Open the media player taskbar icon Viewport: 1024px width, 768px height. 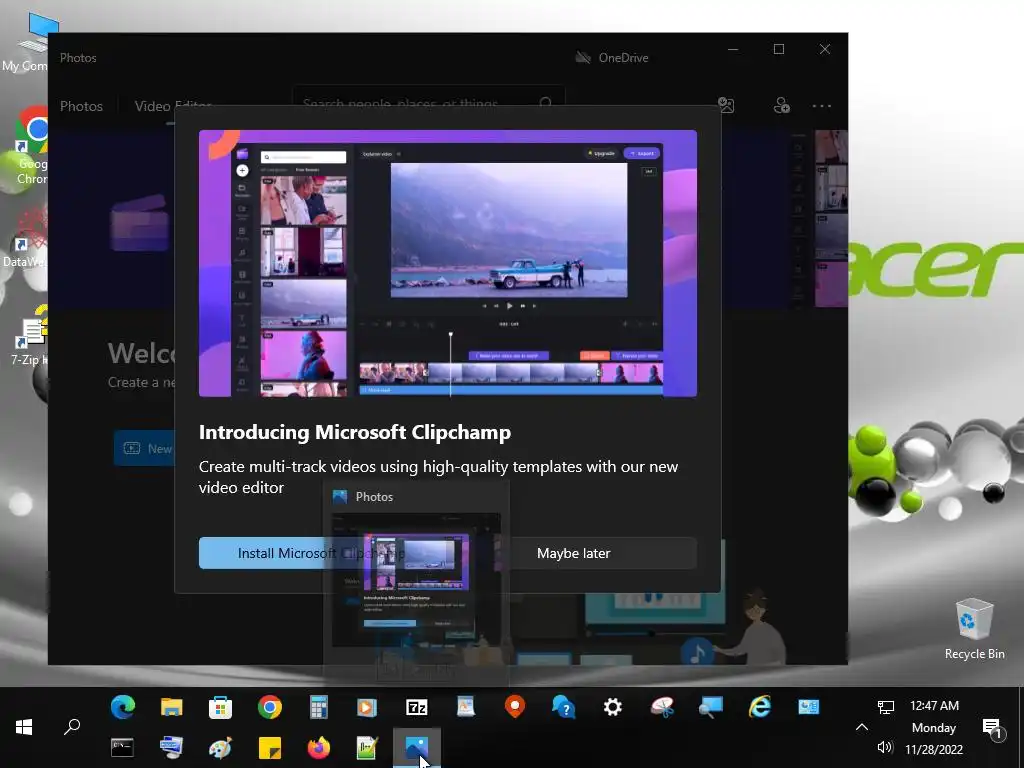[367, 707]
